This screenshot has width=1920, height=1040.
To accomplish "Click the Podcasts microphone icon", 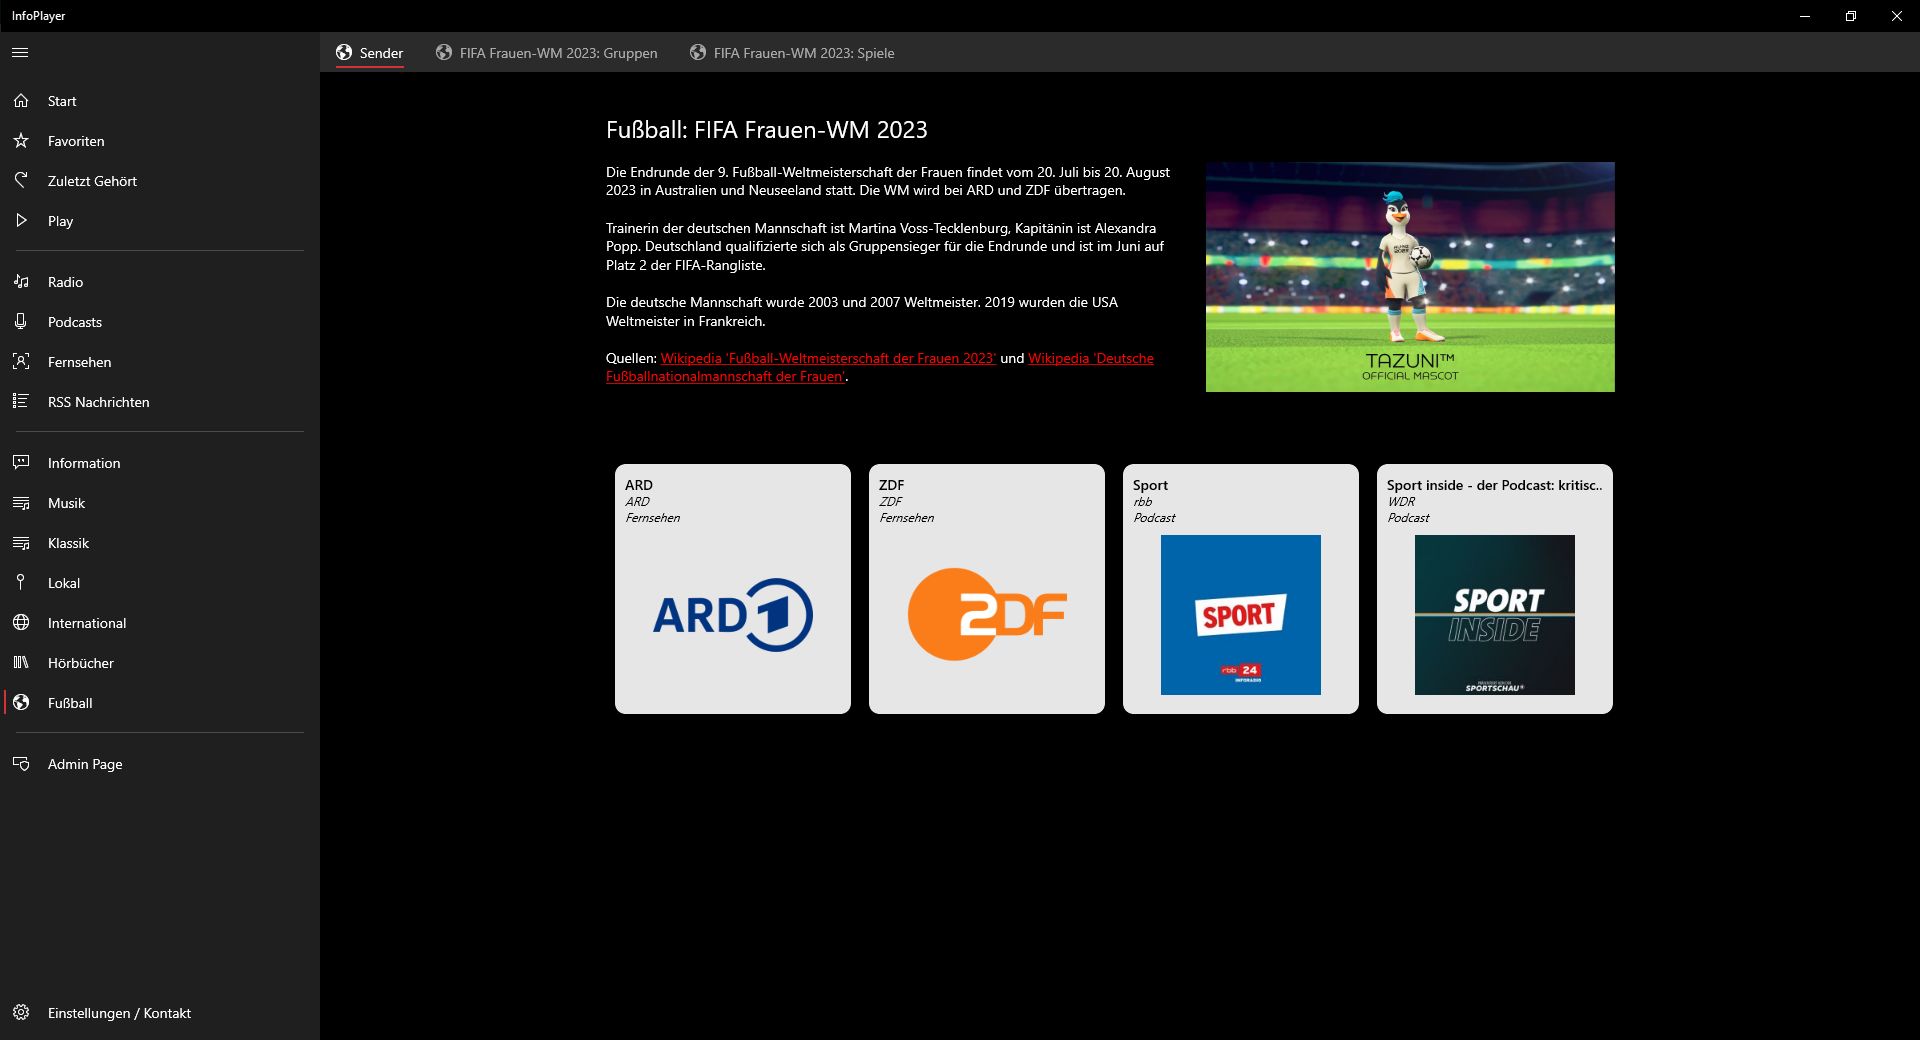I will point(21,322).
